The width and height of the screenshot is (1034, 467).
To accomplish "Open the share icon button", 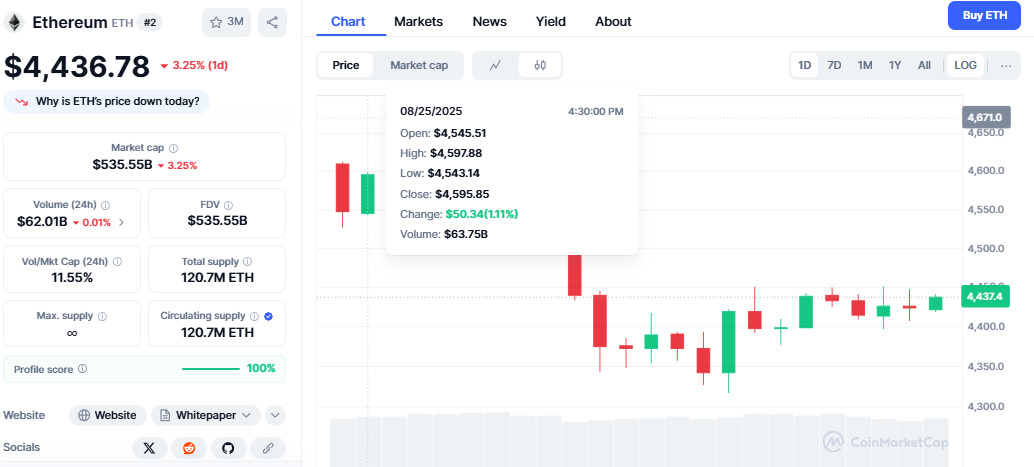I will (272, 22).
